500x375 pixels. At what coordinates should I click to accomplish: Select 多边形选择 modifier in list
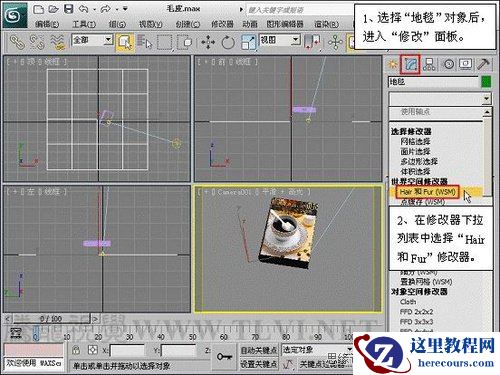click(419, 162)
